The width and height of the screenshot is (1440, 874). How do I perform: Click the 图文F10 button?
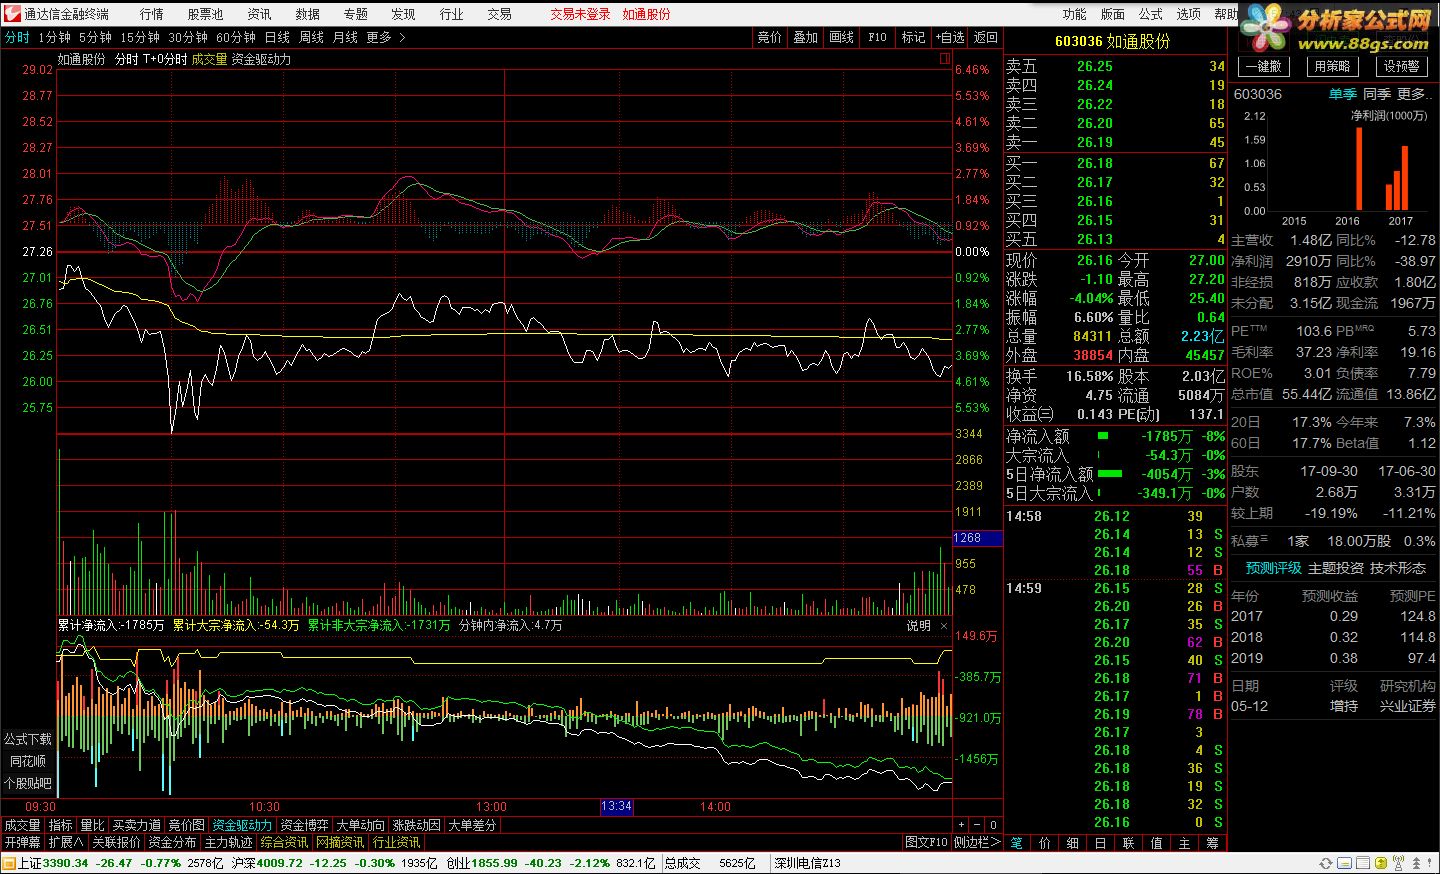pos(926,842)
